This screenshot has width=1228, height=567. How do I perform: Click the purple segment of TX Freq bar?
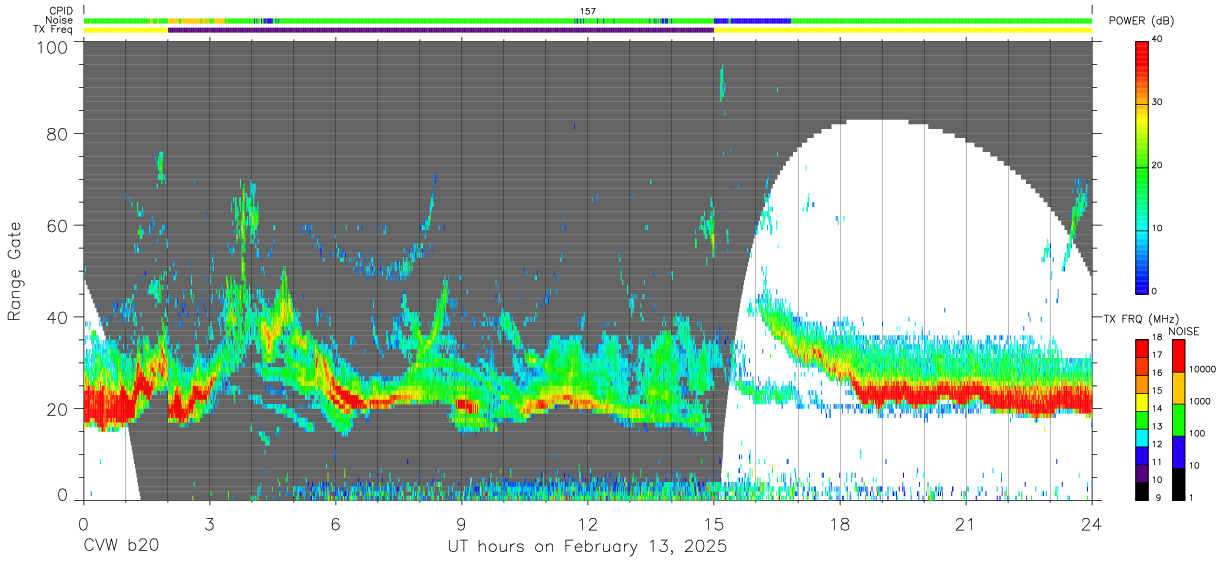[441, 30]
